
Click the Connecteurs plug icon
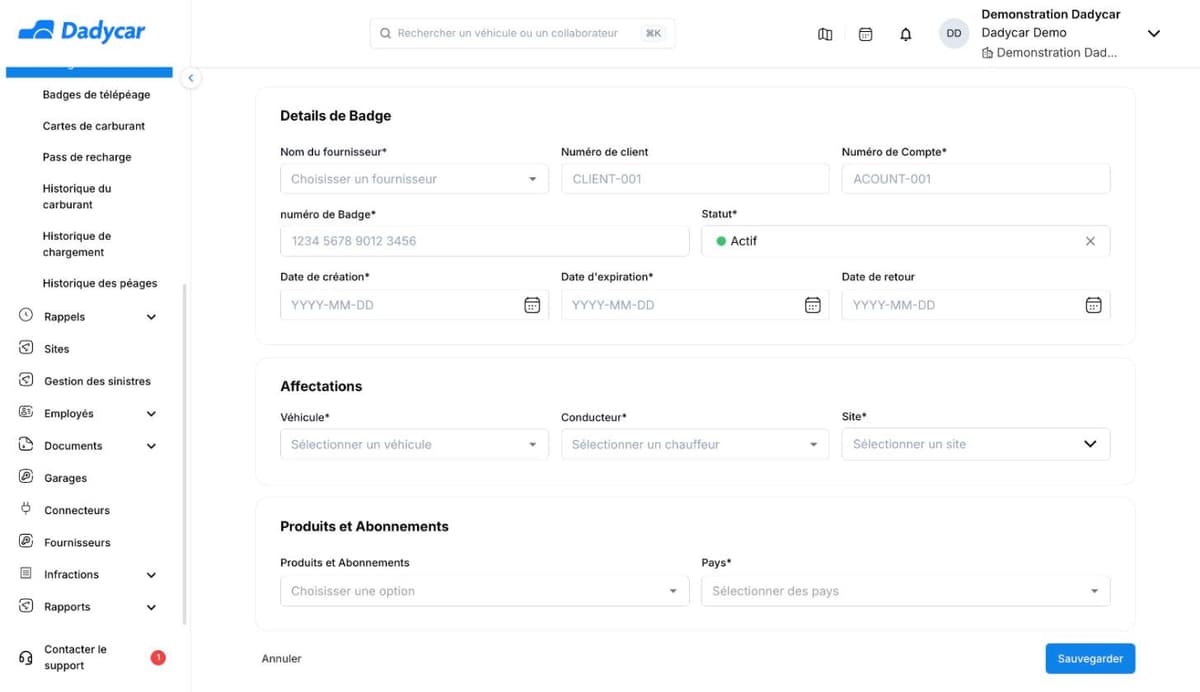click(x=26, y=509)
